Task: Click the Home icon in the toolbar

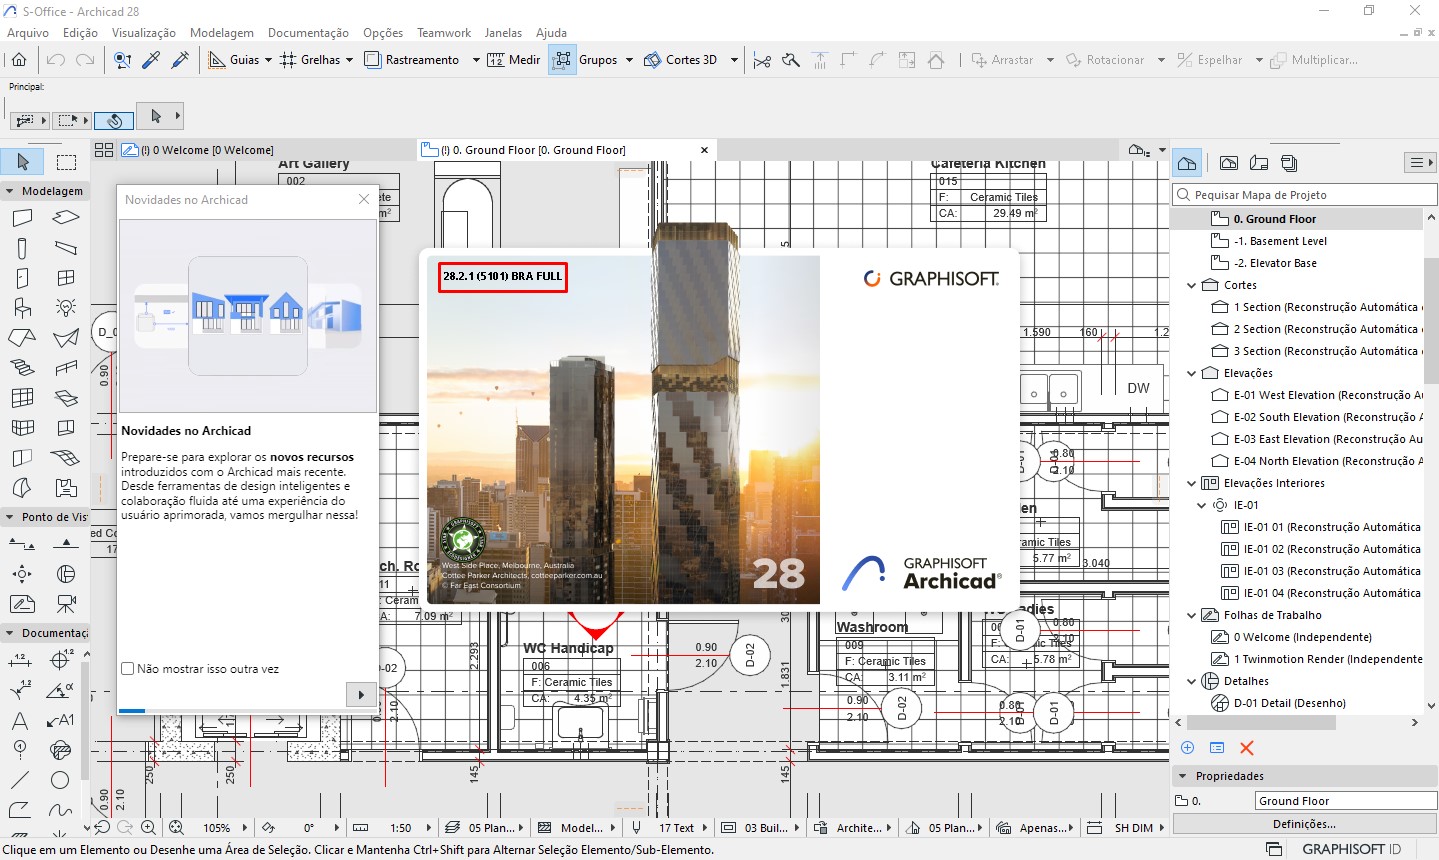Action: 18,60
